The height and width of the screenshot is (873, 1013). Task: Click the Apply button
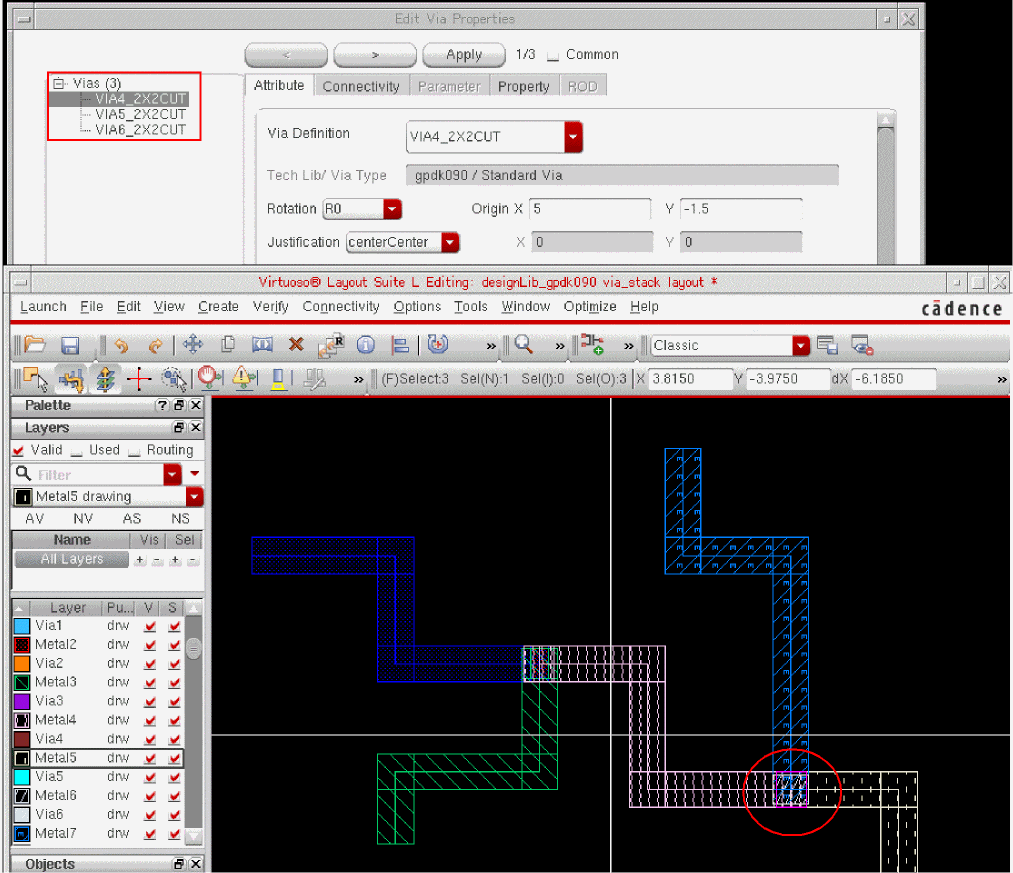point(463,55)
